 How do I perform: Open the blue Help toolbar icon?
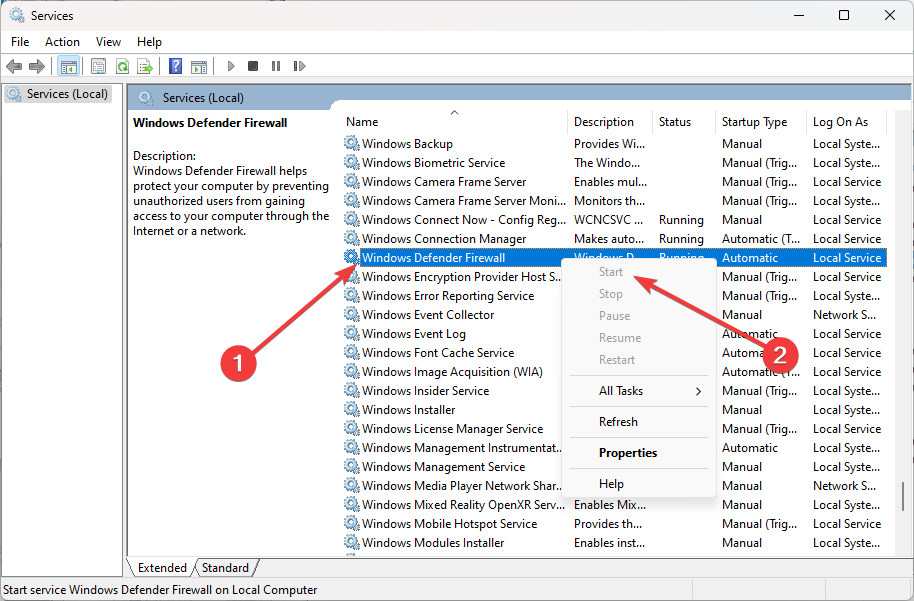pos(175,66)
